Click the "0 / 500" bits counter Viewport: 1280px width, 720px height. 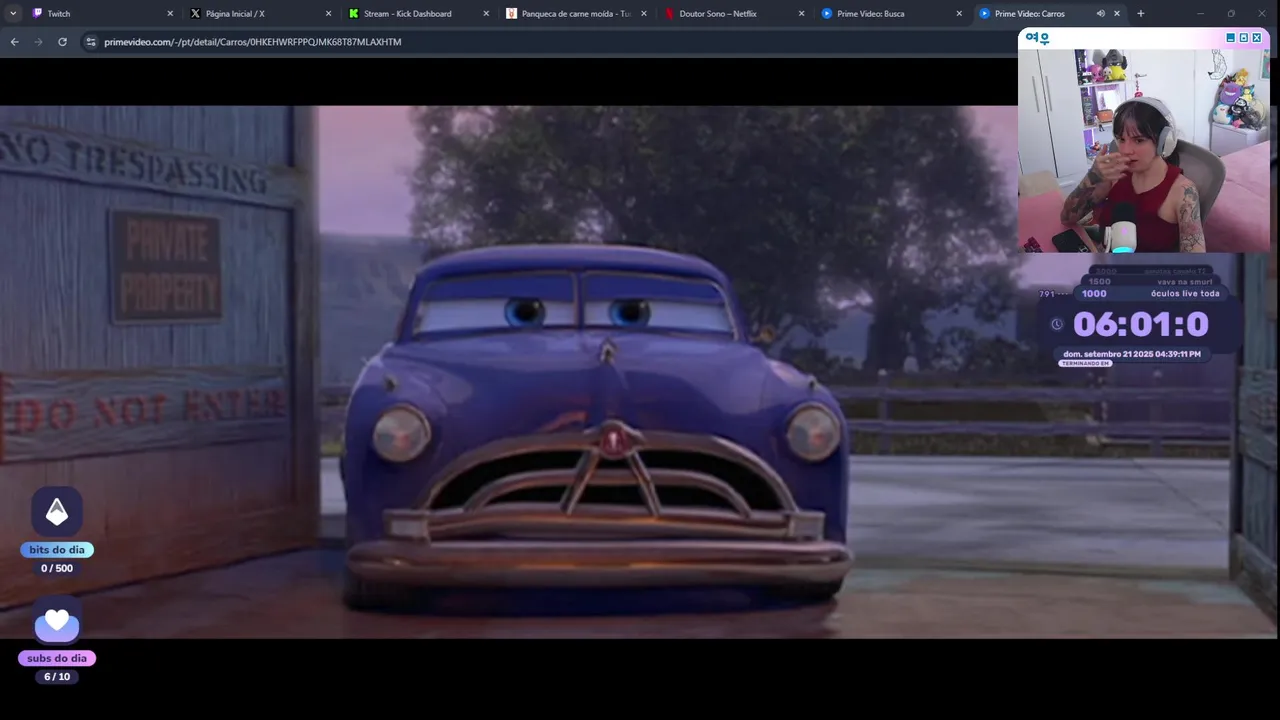(x=57, y=568)
